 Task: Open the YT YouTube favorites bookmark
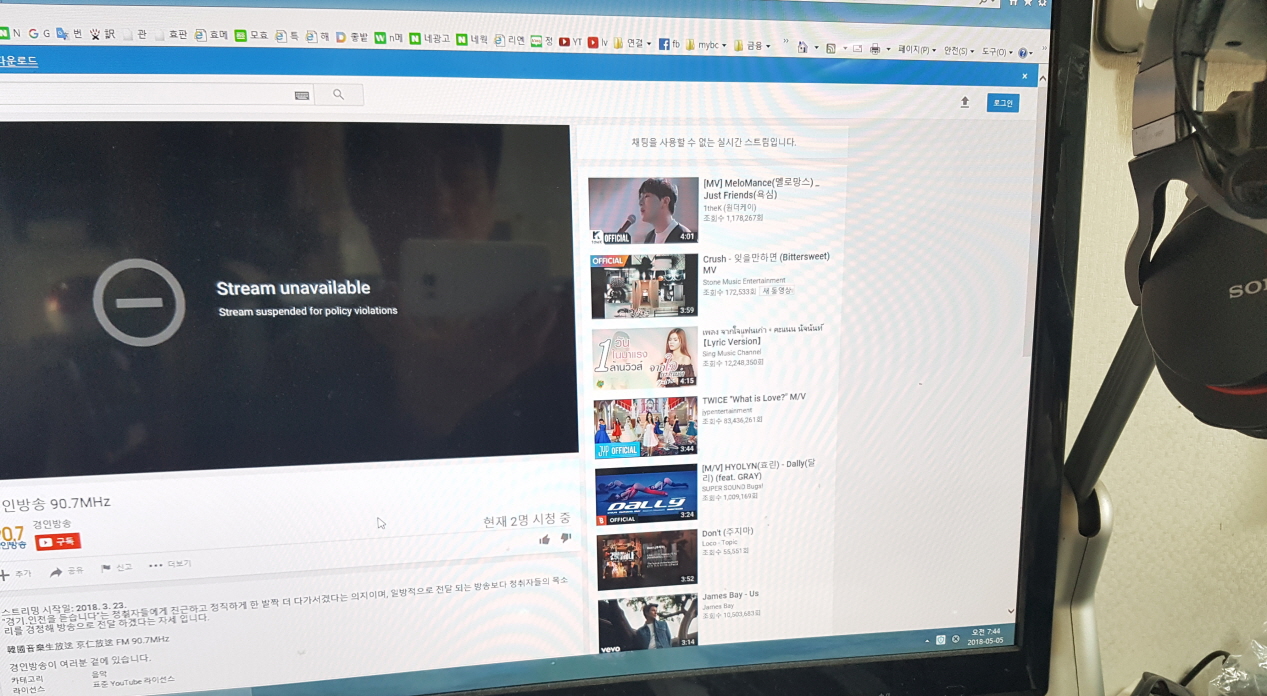pyautogui.click(x=570, y=42)
